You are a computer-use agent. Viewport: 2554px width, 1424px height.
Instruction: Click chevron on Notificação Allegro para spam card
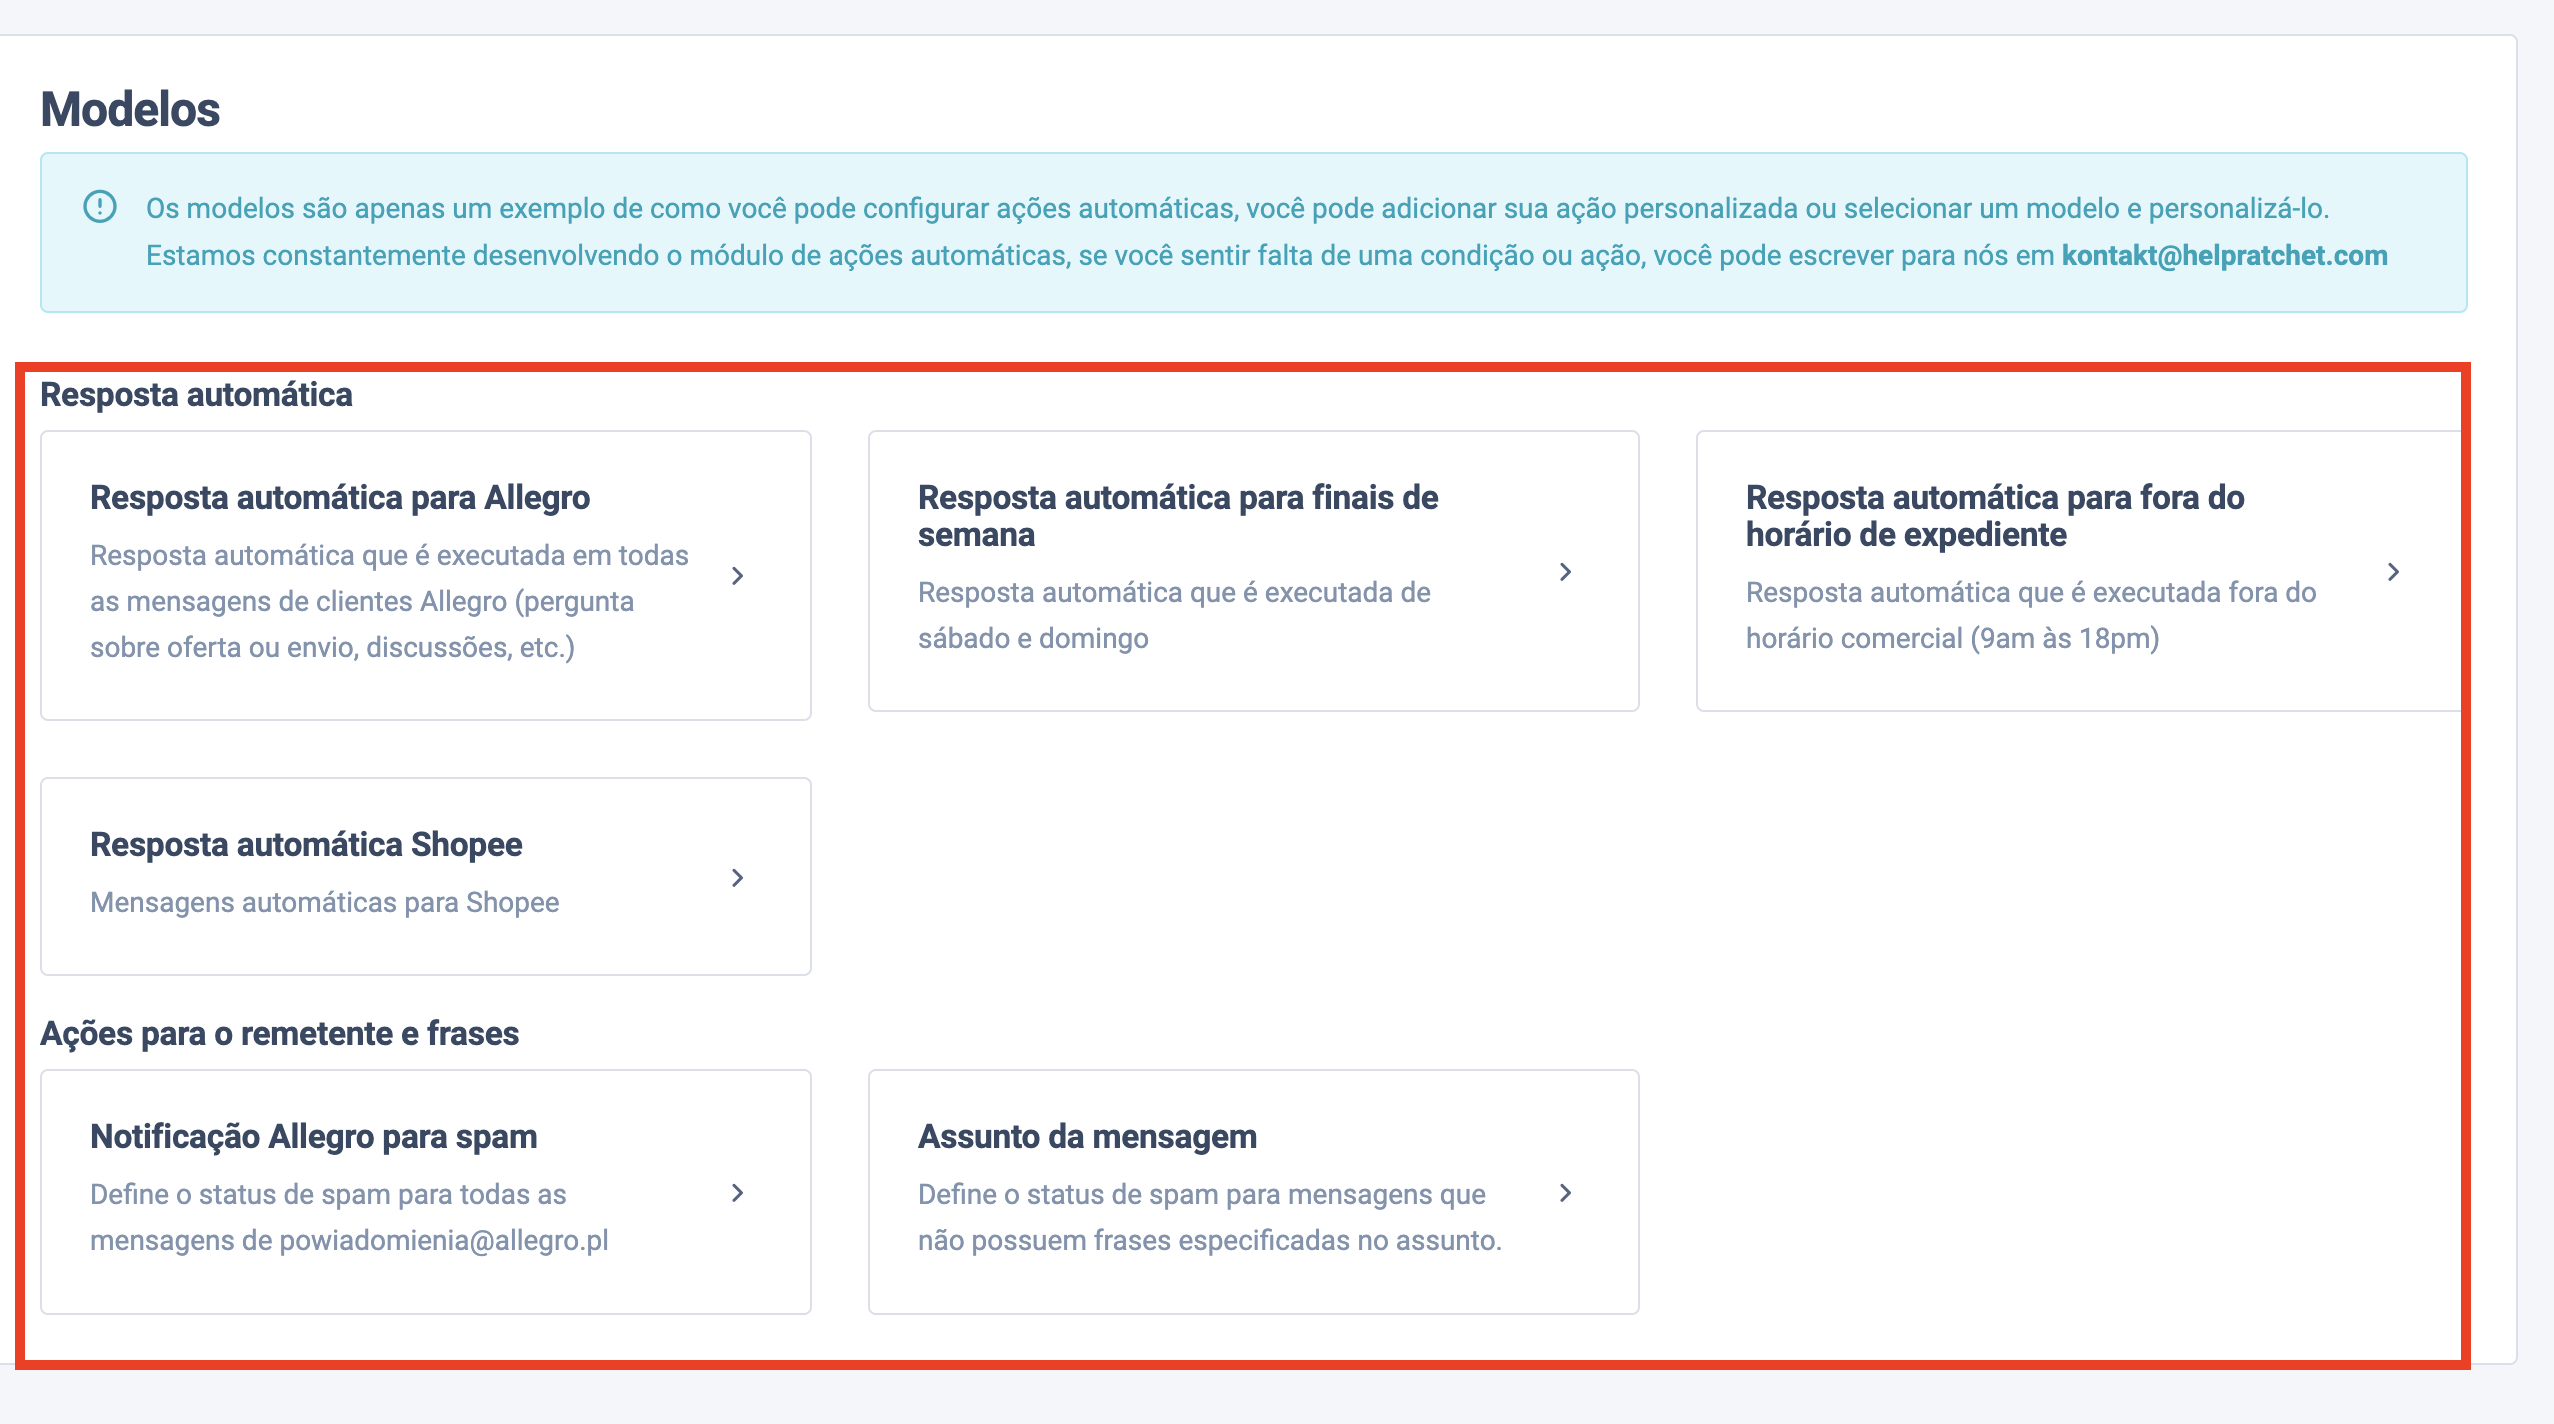pos(737,1193)
